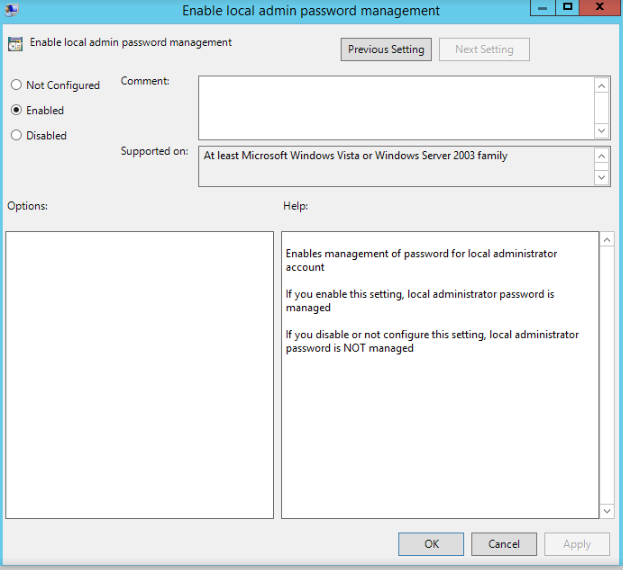623x570 pixels.
Task: Click Comment box scroll down arrow
Action: [602, 130]
